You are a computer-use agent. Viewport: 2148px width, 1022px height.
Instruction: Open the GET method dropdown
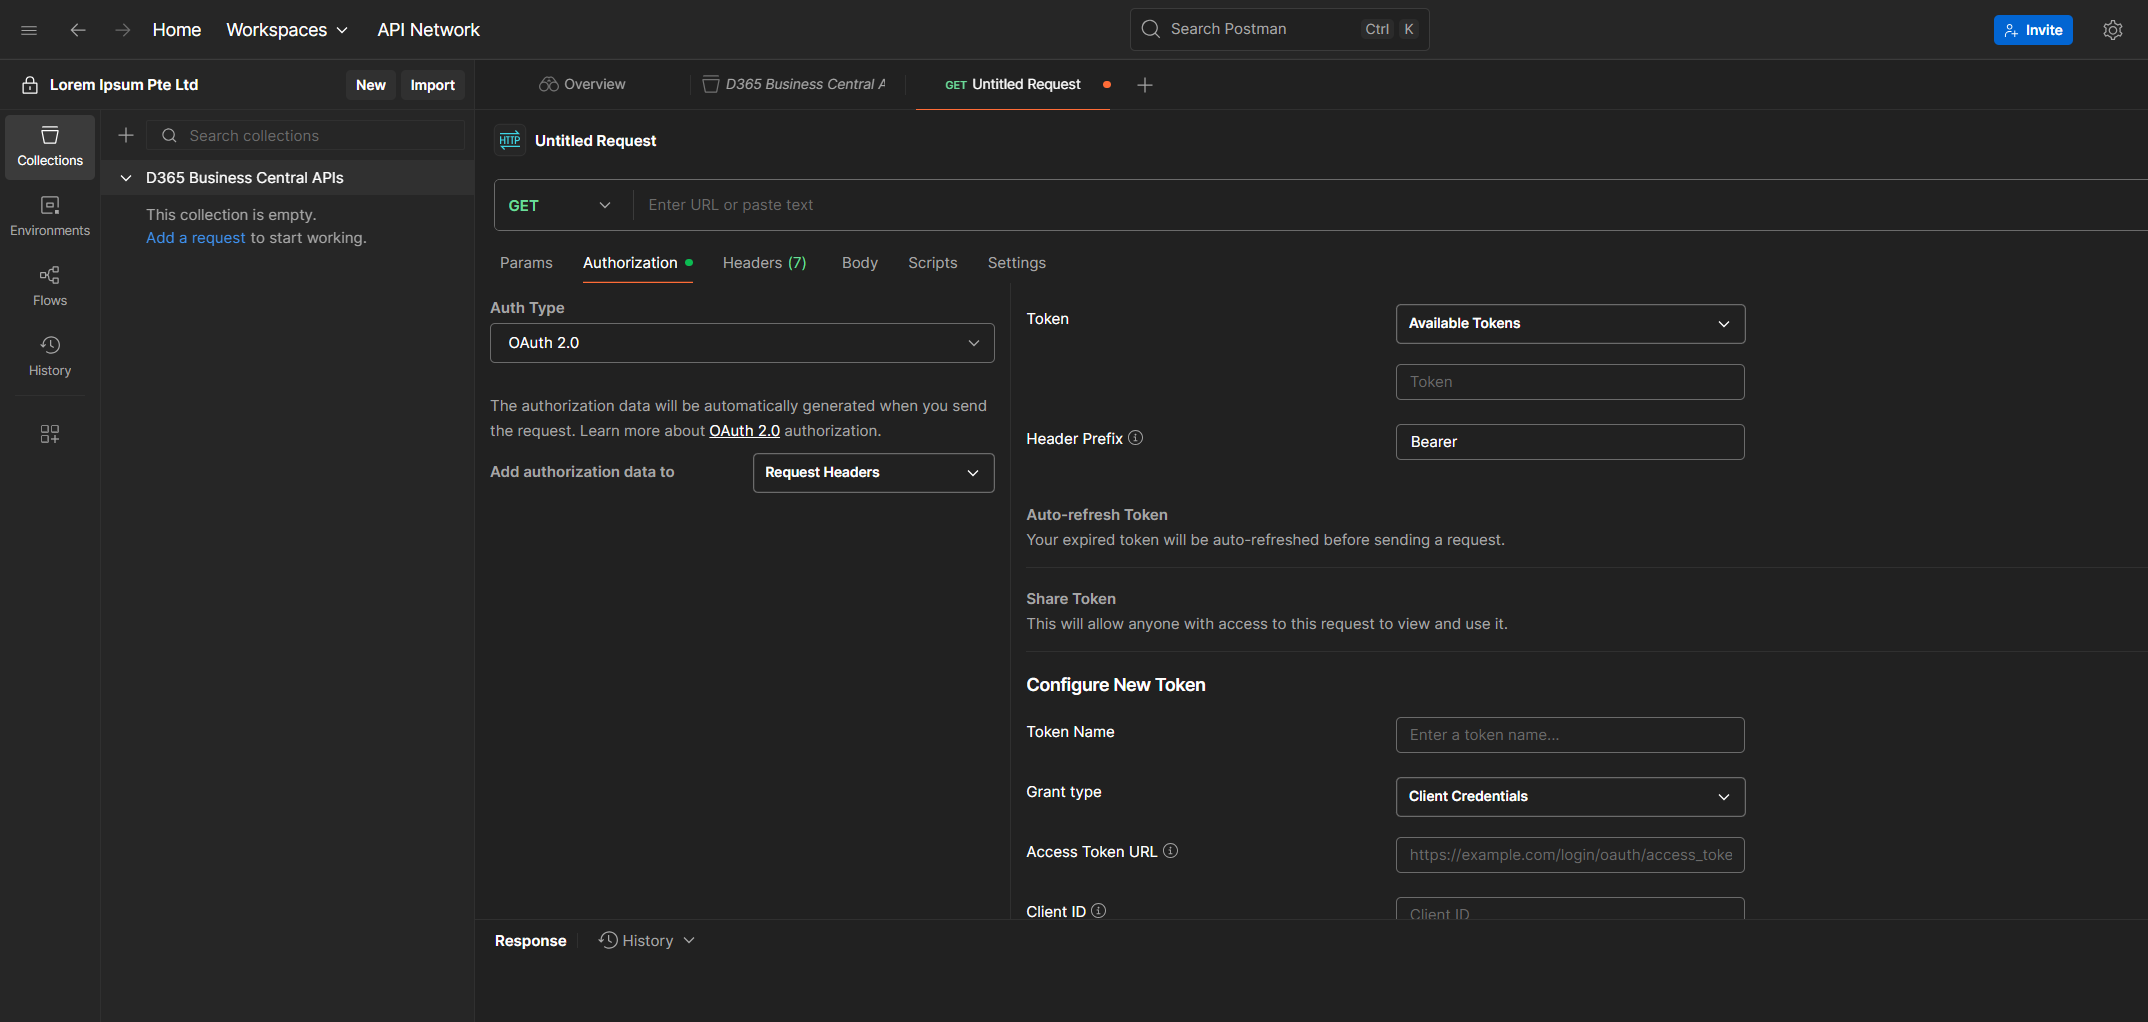point(560,205)
